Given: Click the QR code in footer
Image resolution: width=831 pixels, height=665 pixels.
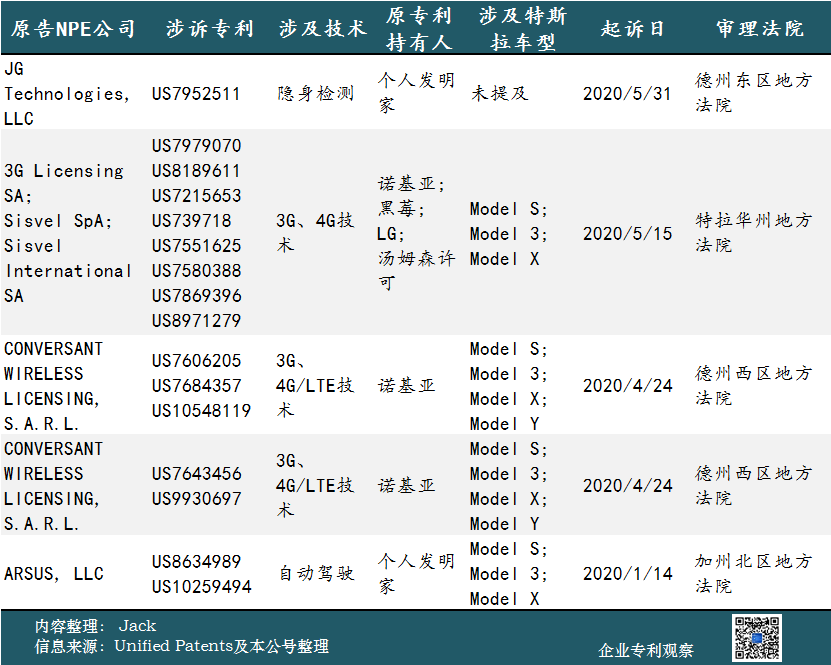Looking at the screenshot, I should coord(757,638).
